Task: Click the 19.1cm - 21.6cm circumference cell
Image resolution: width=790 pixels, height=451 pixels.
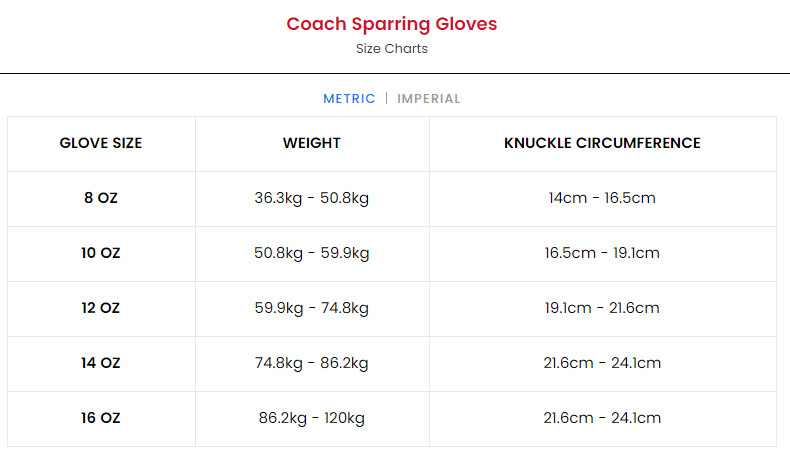Action: pyautogui.click(x=602, y=308)
